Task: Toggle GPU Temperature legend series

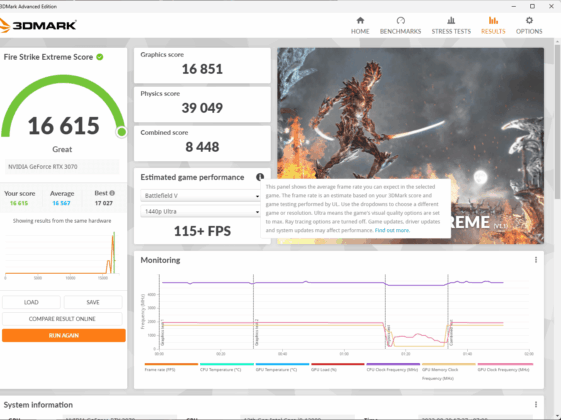Action: [282, 367]
